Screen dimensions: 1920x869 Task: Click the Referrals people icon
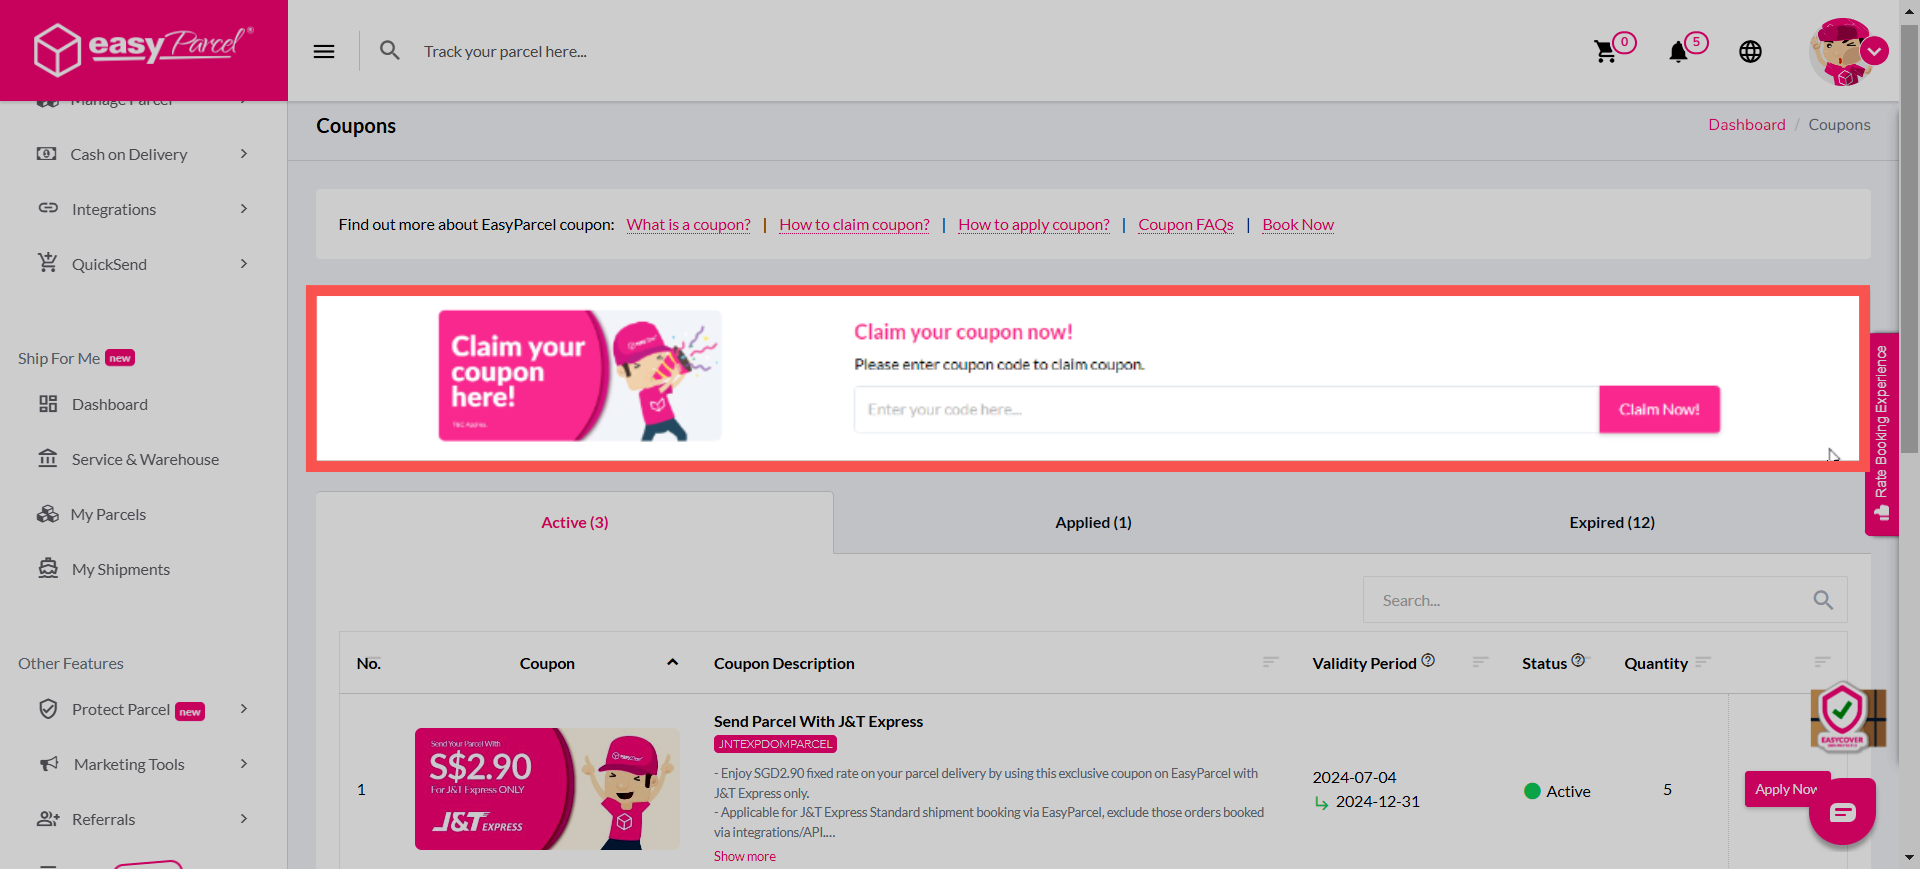(x=48, y=819)
